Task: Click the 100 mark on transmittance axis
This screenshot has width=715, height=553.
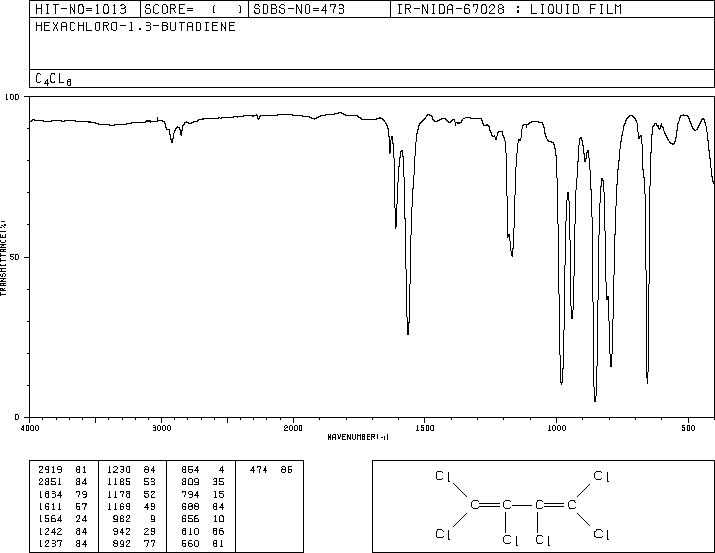Action: pyautogui.click(x=12, y=97)
